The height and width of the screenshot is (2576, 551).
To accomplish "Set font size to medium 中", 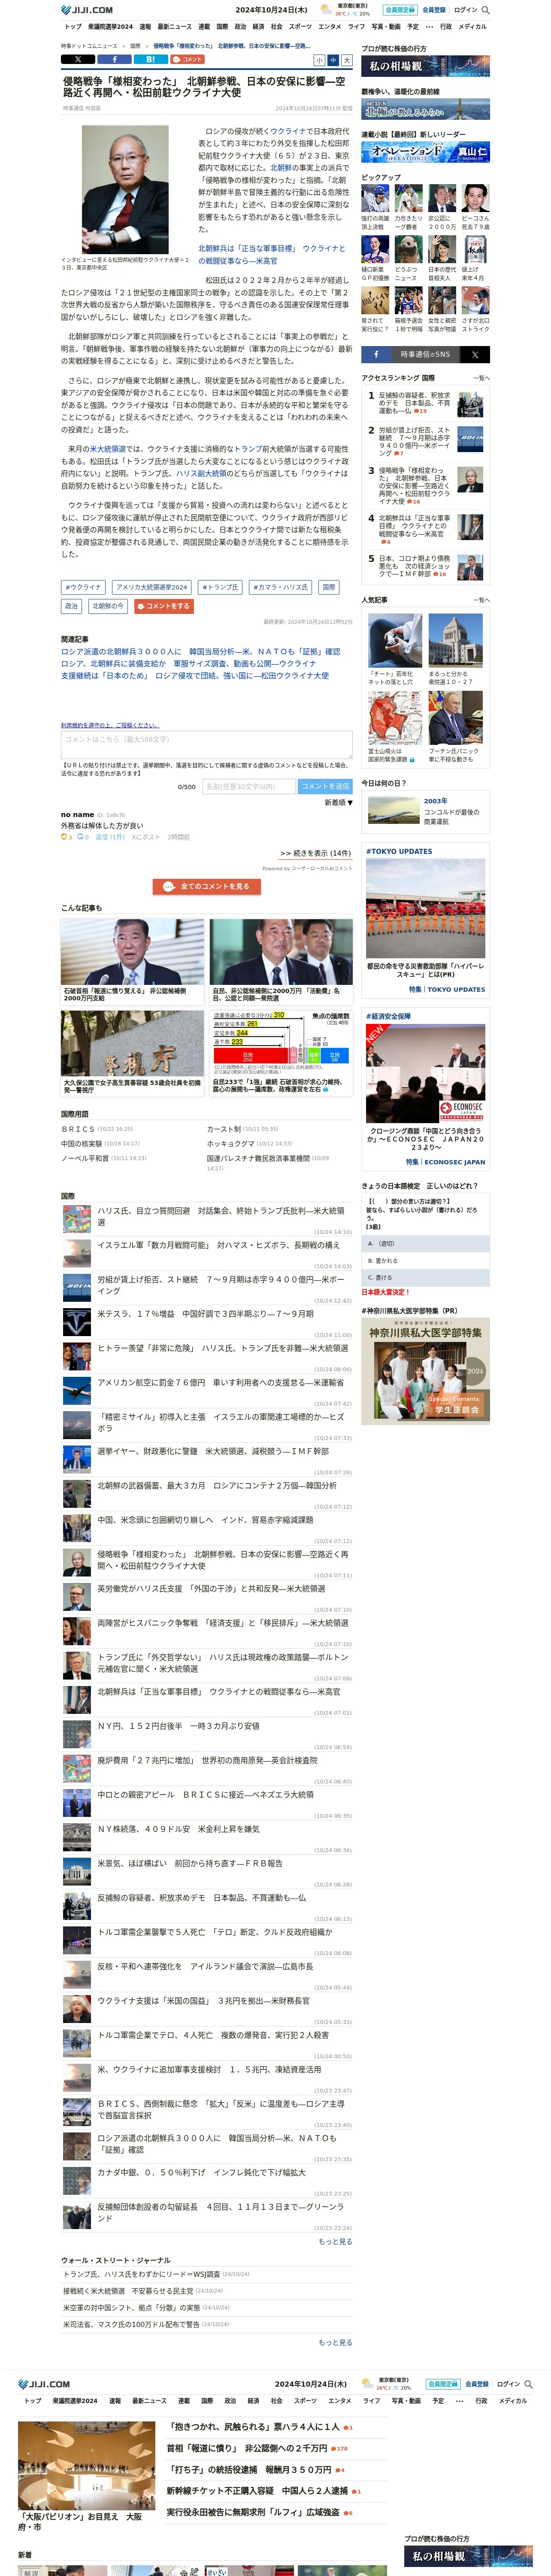I will (333, 60).
